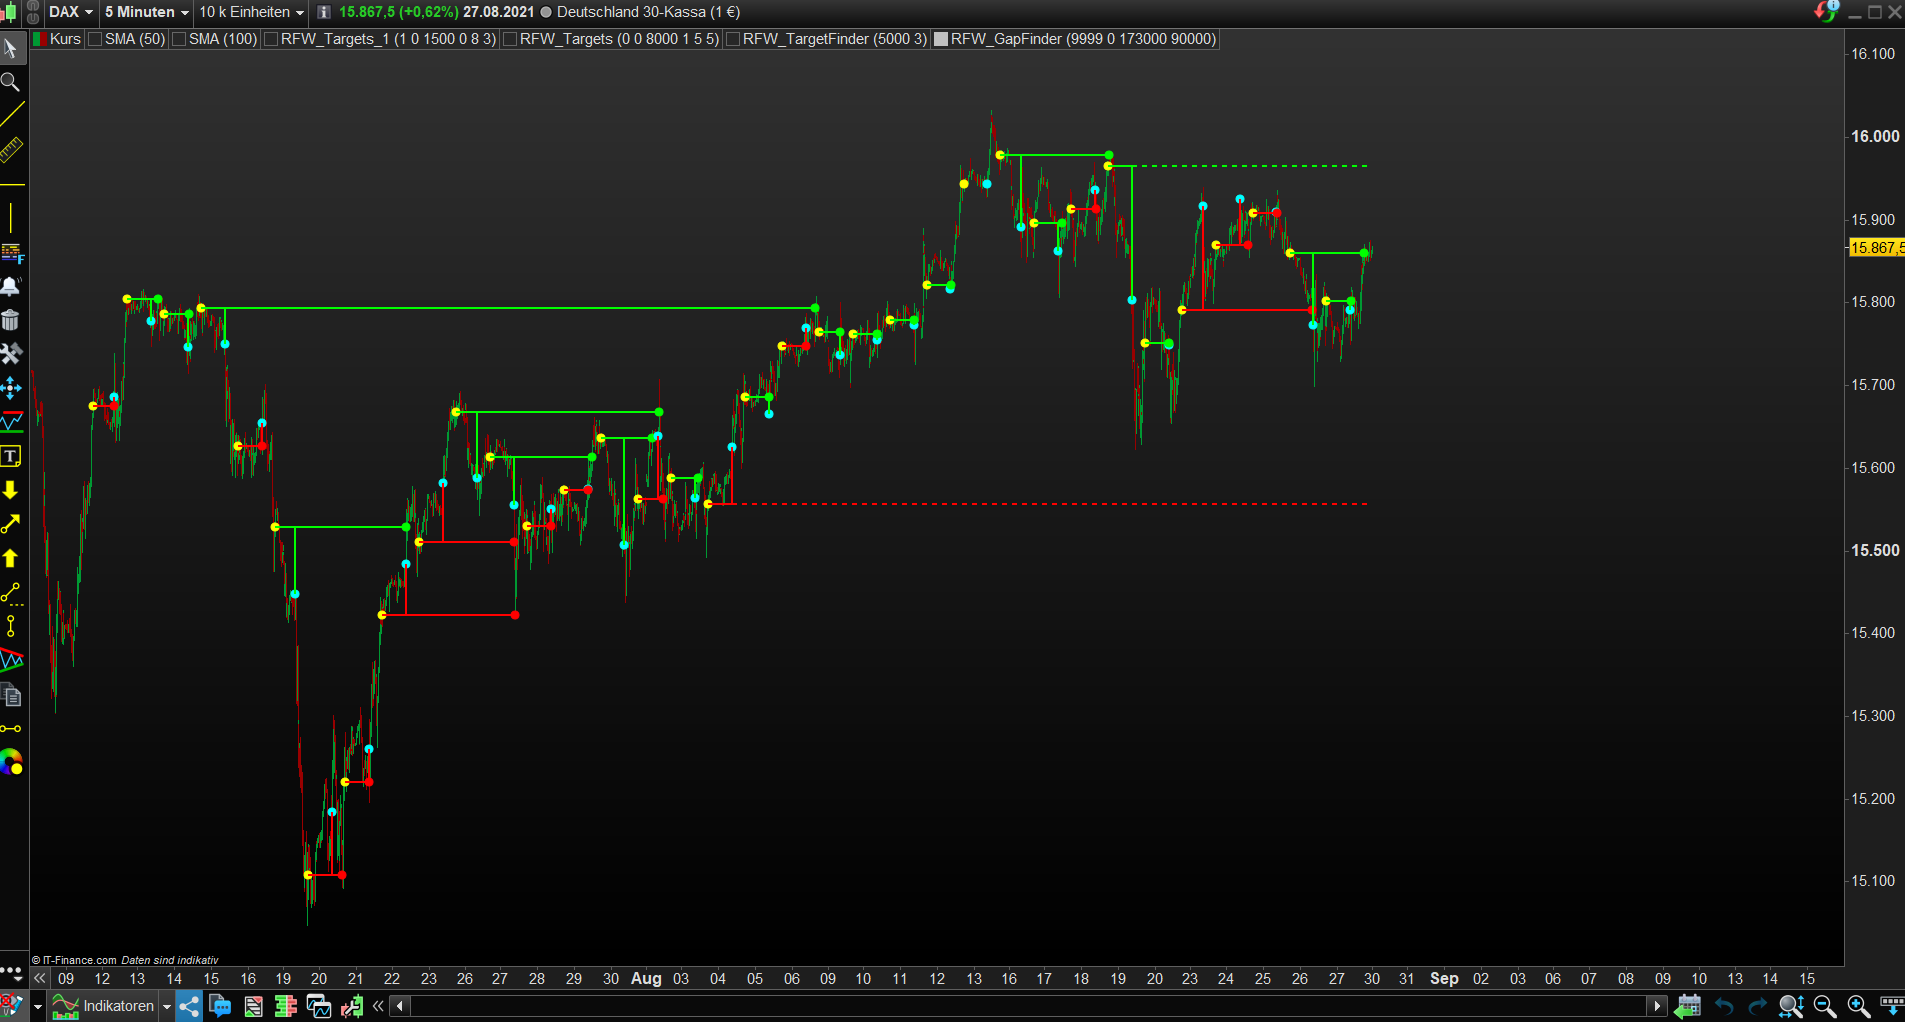1905x1022 pixels.
Task: Open the alert bell tool
Action: click(x=11, y=286)
